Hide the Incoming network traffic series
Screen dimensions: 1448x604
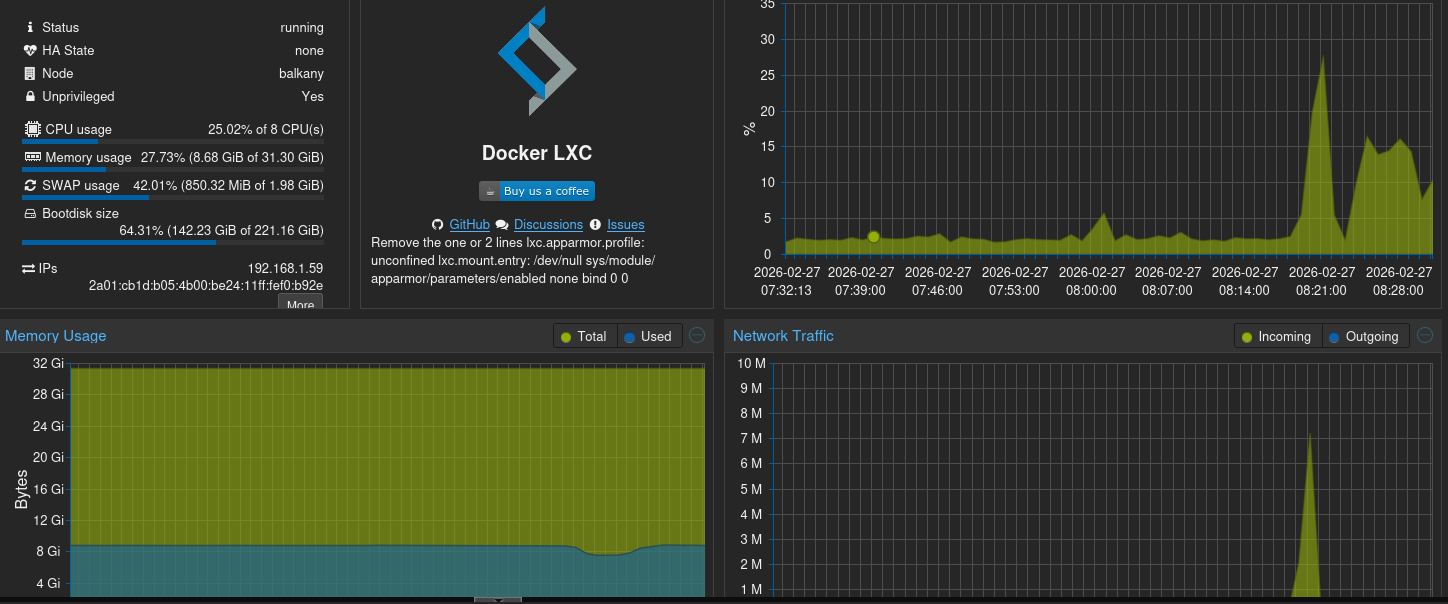click(1277, 337)
